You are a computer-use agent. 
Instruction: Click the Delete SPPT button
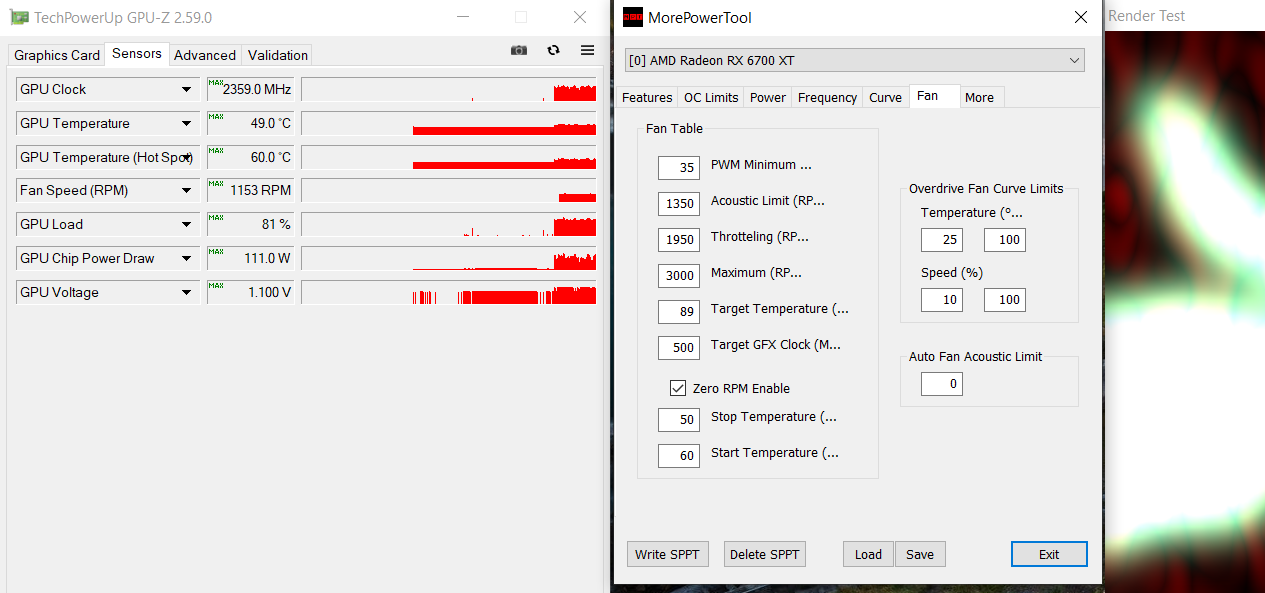pyautogui.click(x=764, y=554)
